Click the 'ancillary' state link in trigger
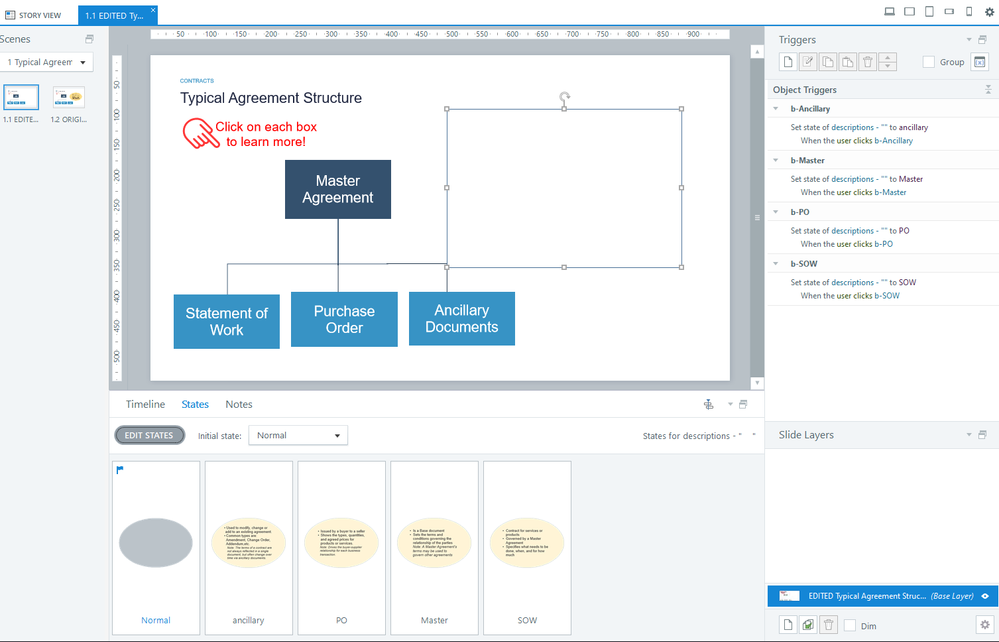Image resolution: width=999 pixels, height=642 pixels. (x=913, y=127)
